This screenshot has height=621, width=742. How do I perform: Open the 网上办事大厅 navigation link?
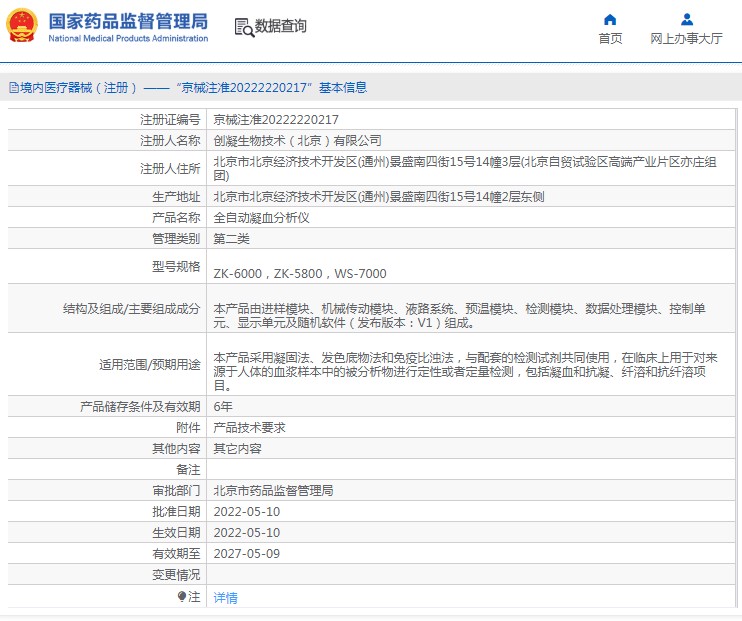click(686, 38)
